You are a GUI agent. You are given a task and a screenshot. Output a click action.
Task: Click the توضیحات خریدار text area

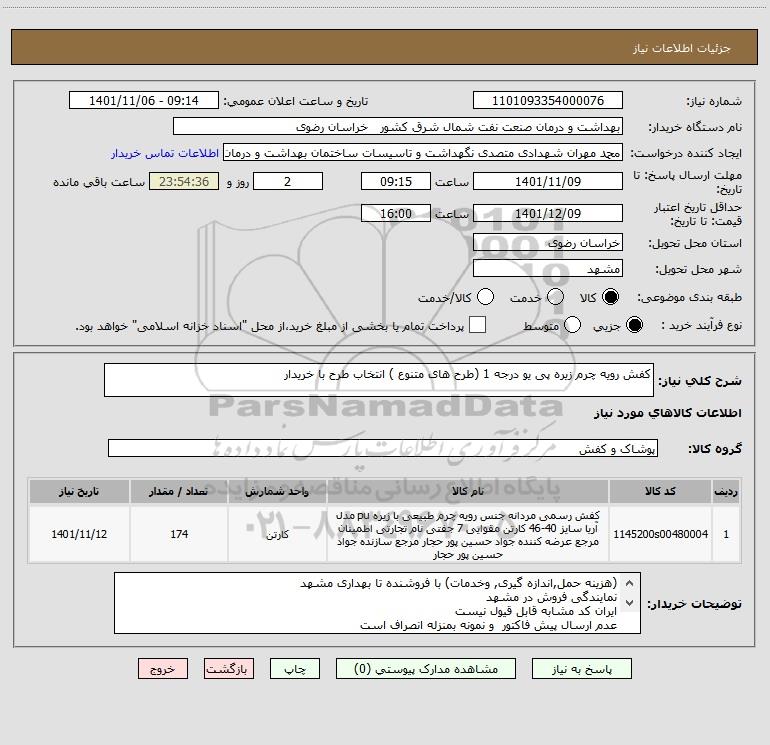377,603
